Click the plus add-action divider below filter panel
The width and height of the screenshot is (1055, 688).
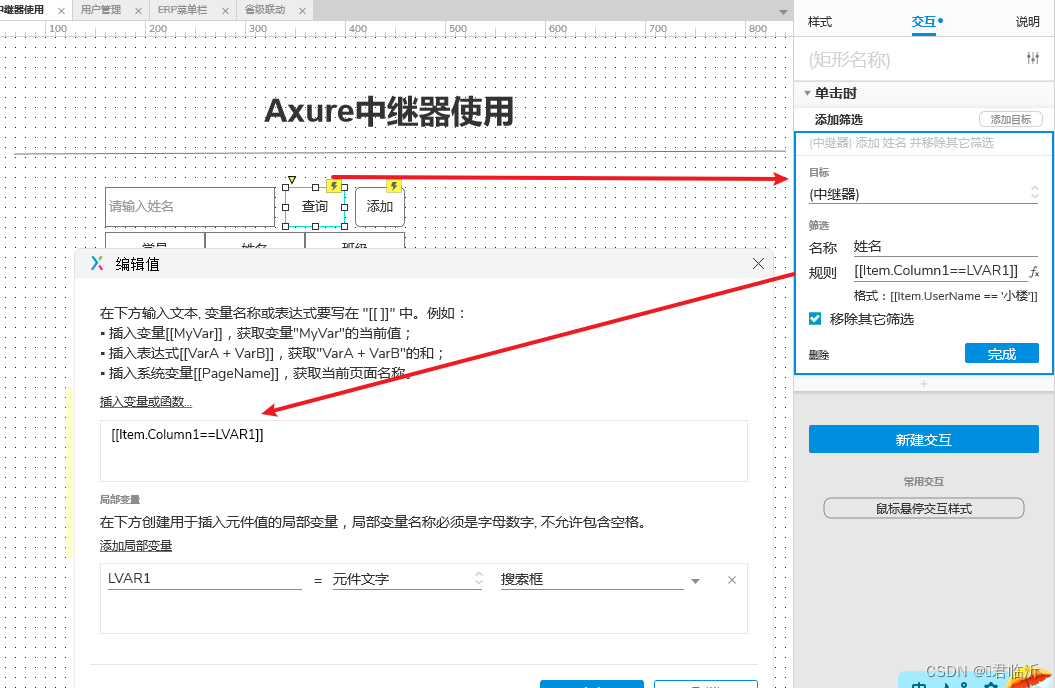coord(924,384)
